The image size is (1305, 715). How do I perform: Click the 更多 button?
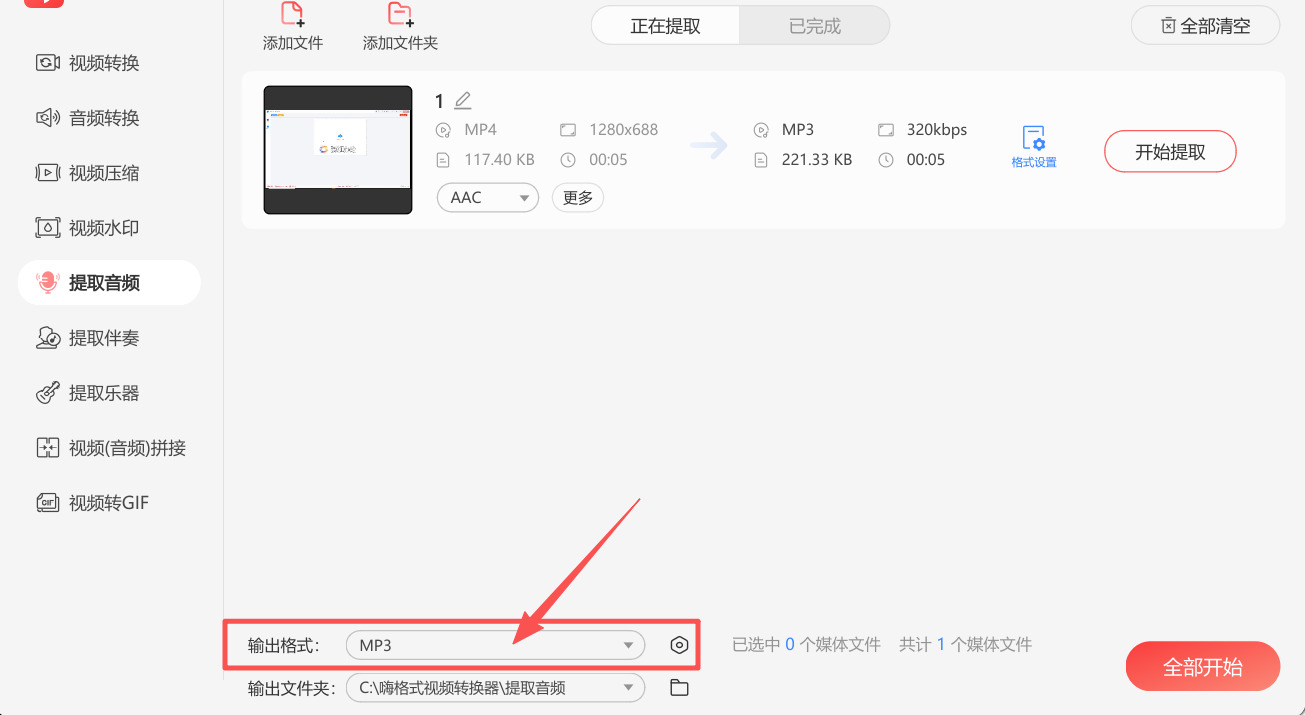(578, 198)
